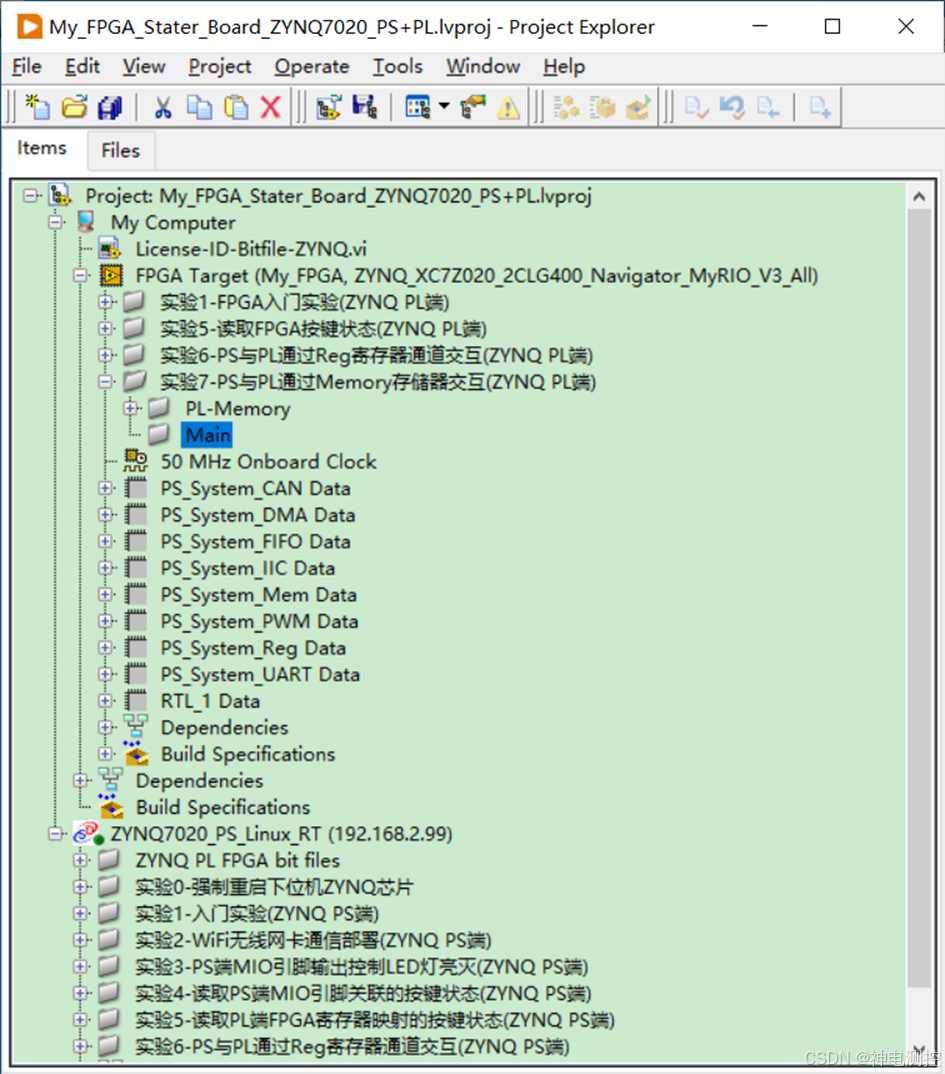
Task: Click the My Computer icon
Action: tap(86, 222)
